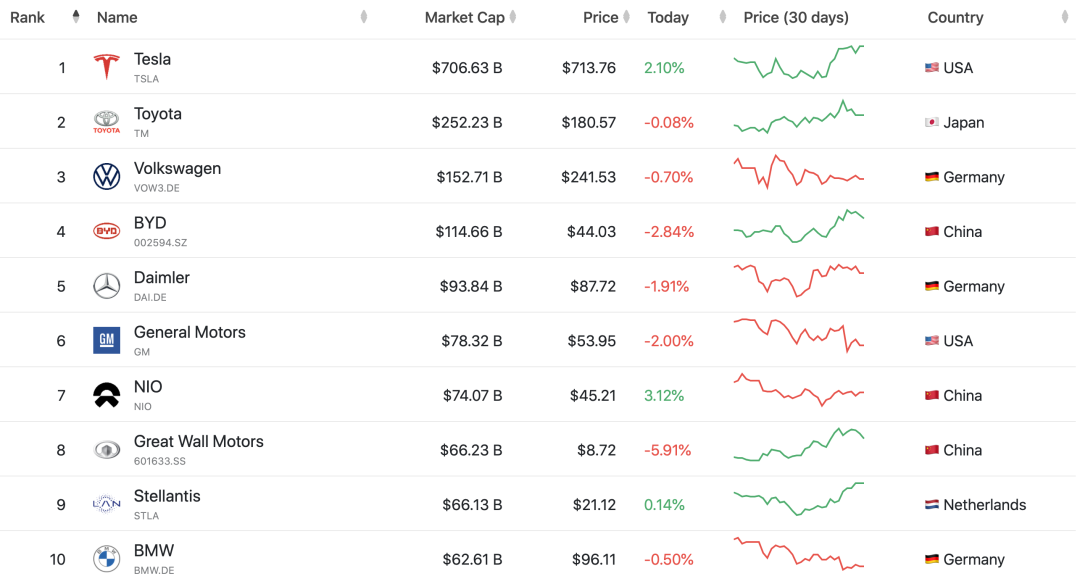Sort by Today change column arrows
Viewport: 1080px width, 584px height.
(x=723, y=17)
